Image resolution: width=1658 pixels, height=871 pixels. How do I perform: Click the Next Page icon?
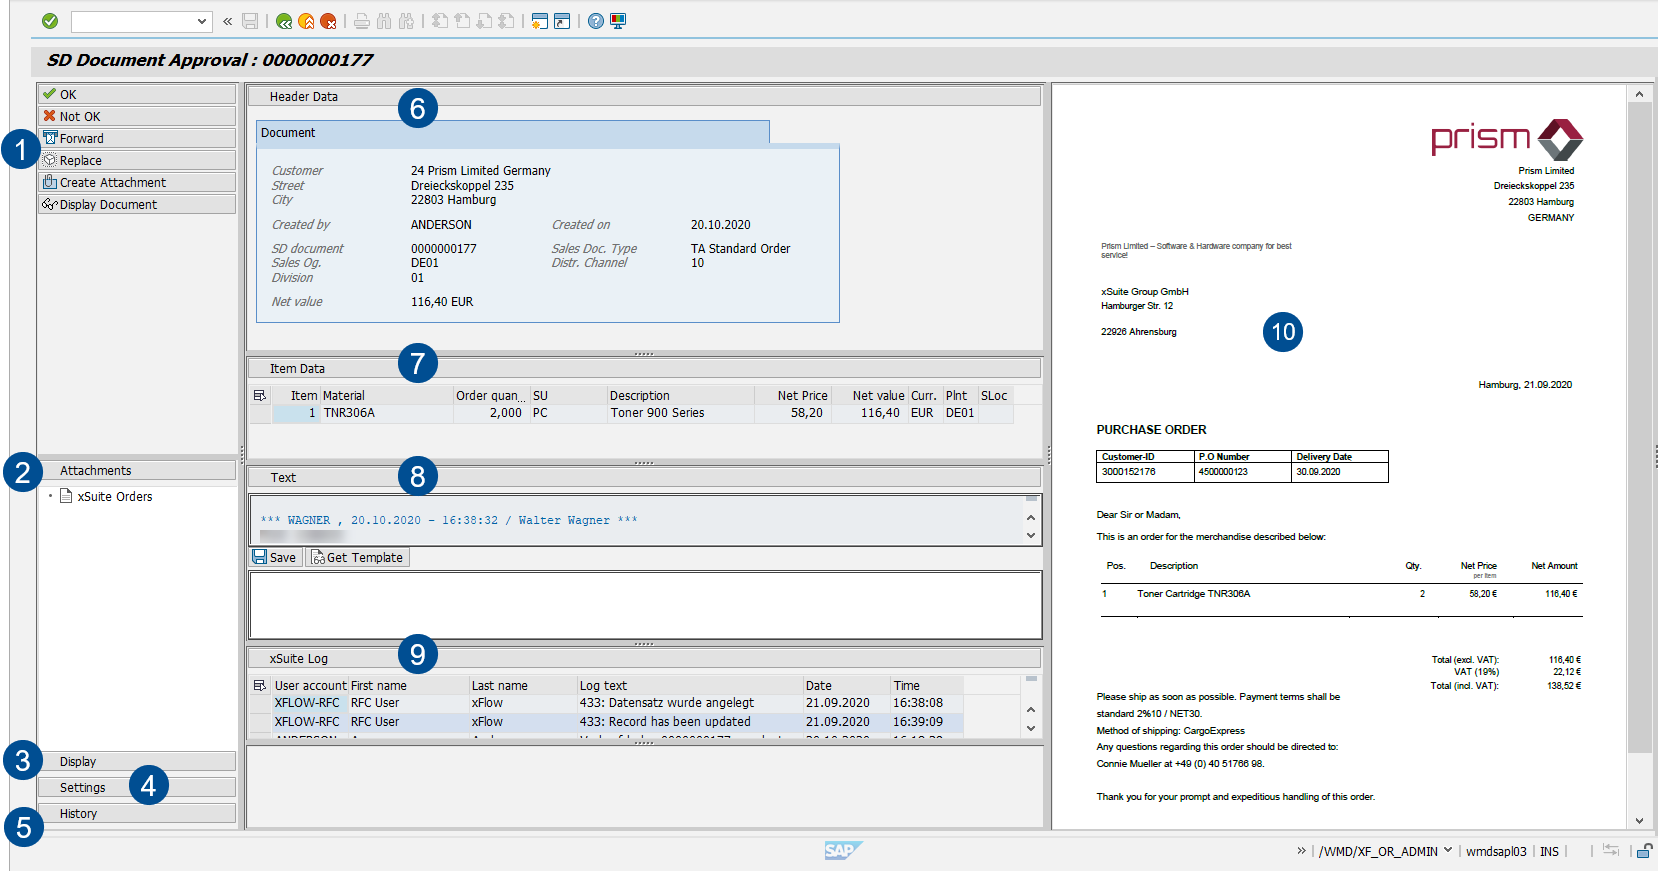484,21
